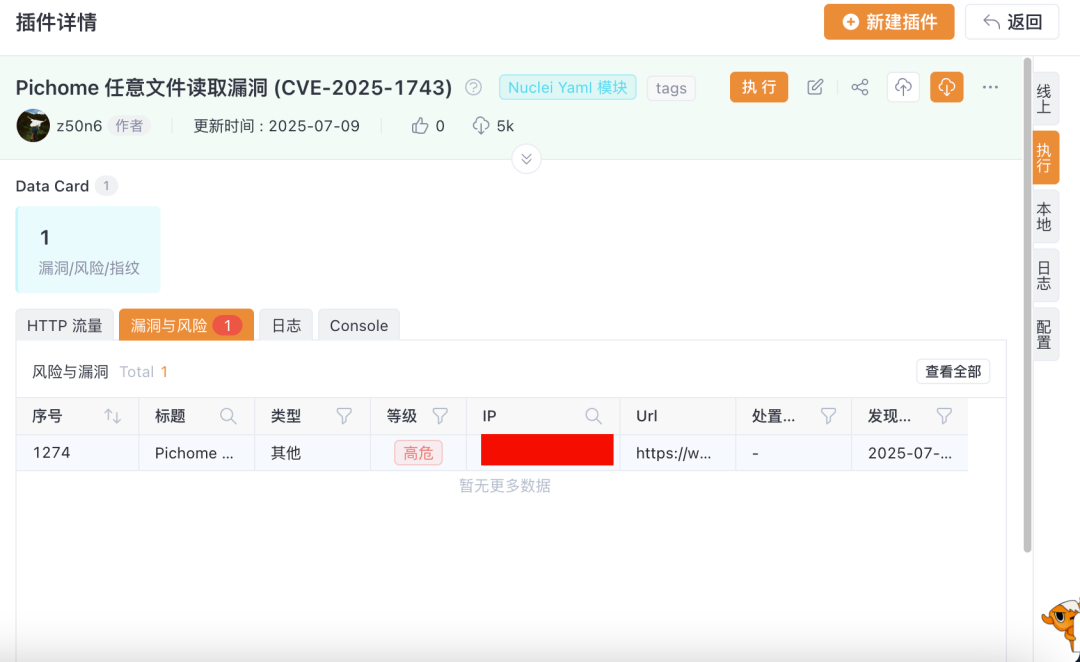The width and height of the screenshot is (1080, 662).
Task: Open the 等级 column filter
Action: coord(440,416)
